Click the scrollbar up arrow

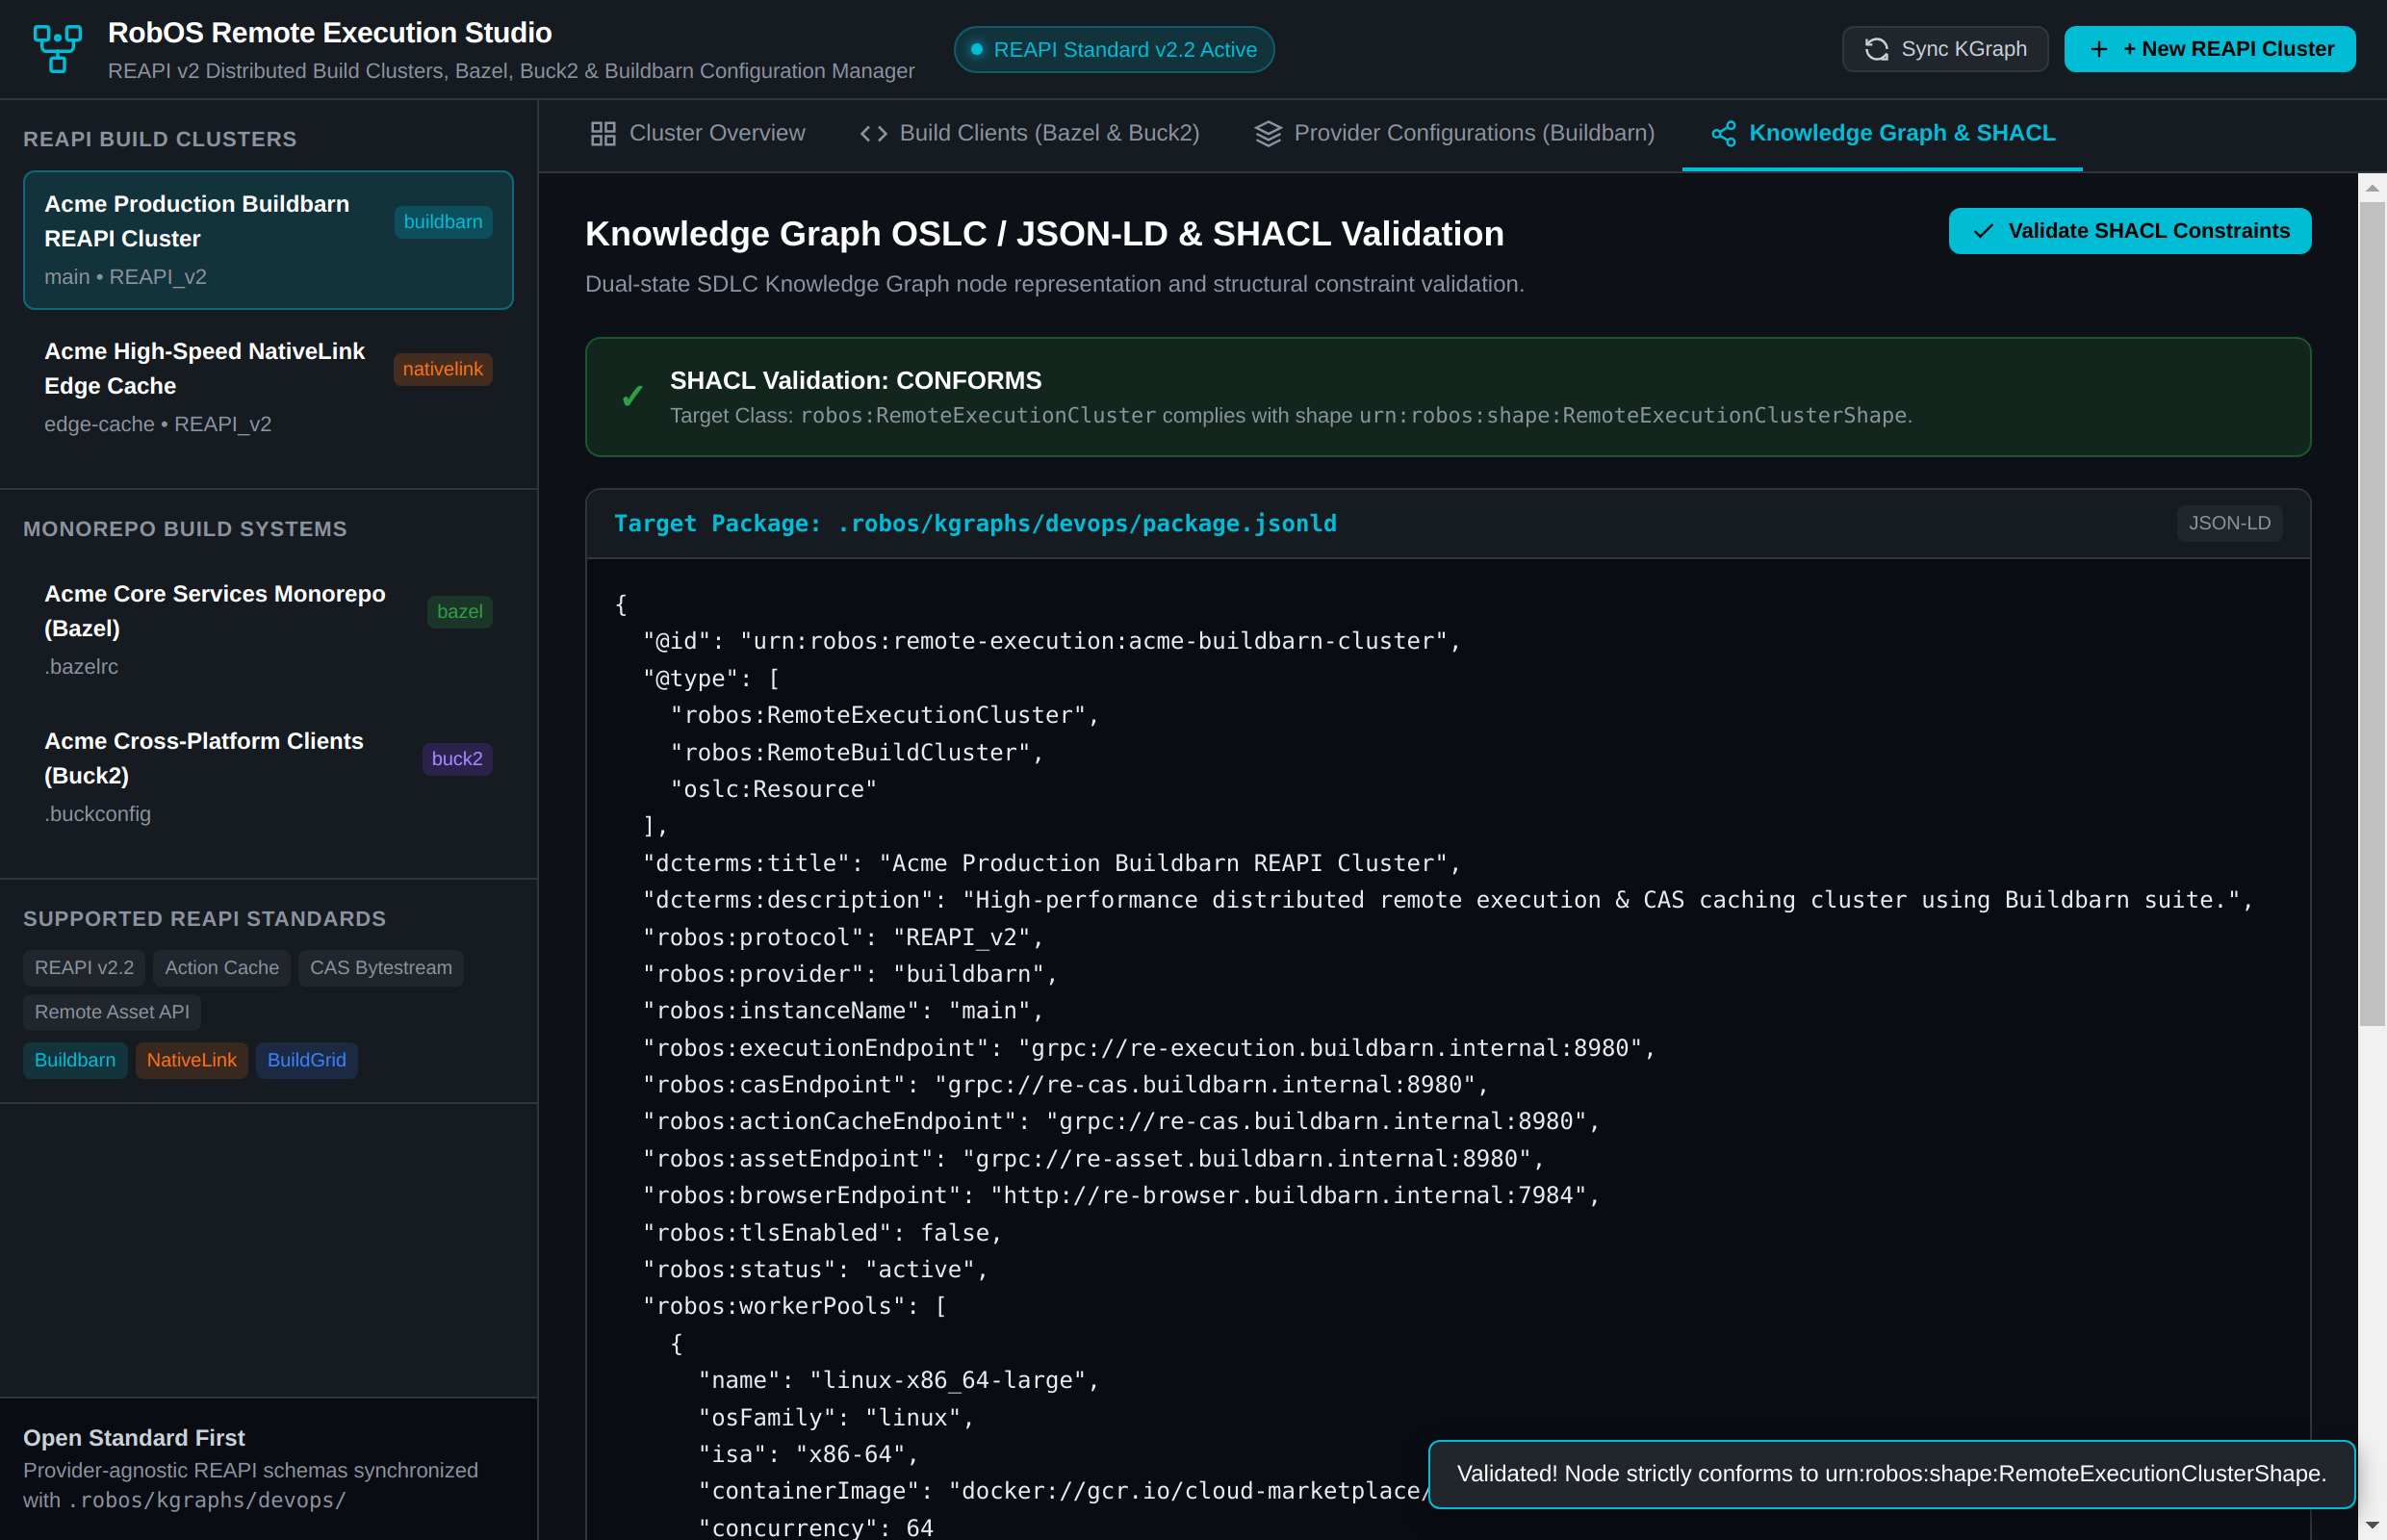[x=2372, y=187]
